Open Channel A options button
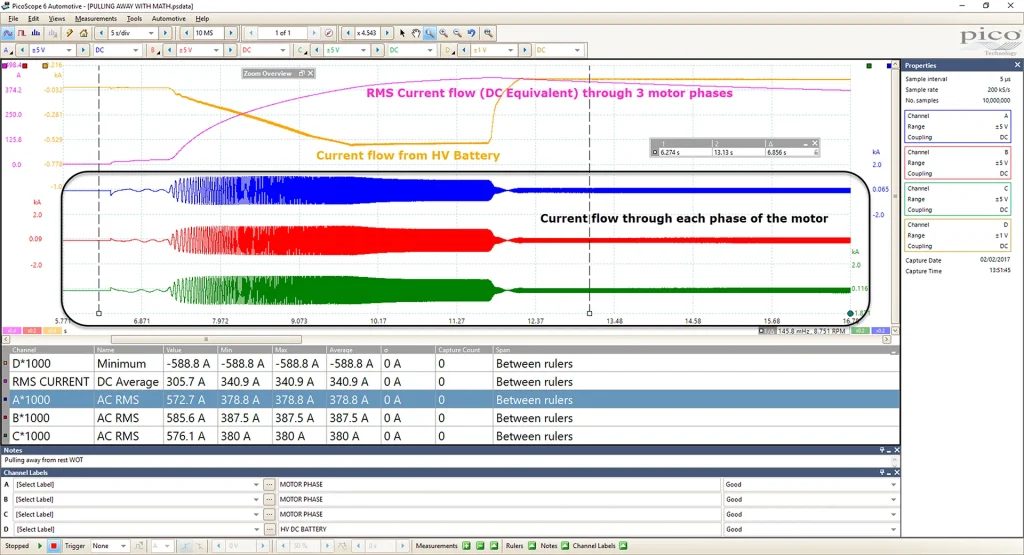This screenshot has height=555, width=1024. (7, 50)
